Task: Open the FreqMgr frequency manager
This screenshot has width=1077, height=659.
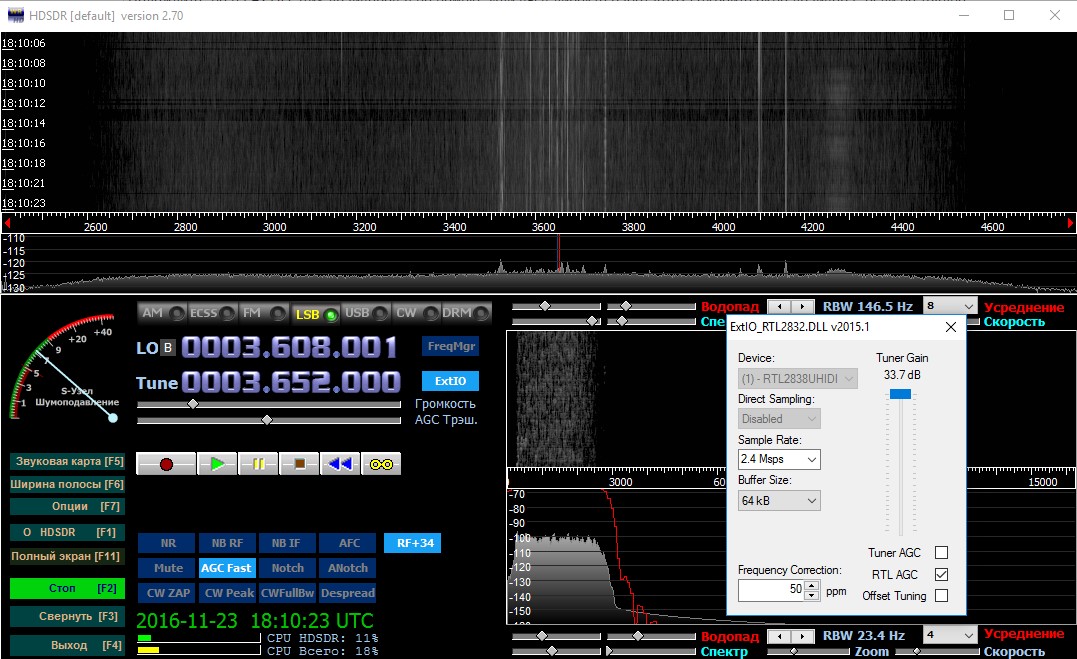Action: pyautogui.click(x=451, y=346)
